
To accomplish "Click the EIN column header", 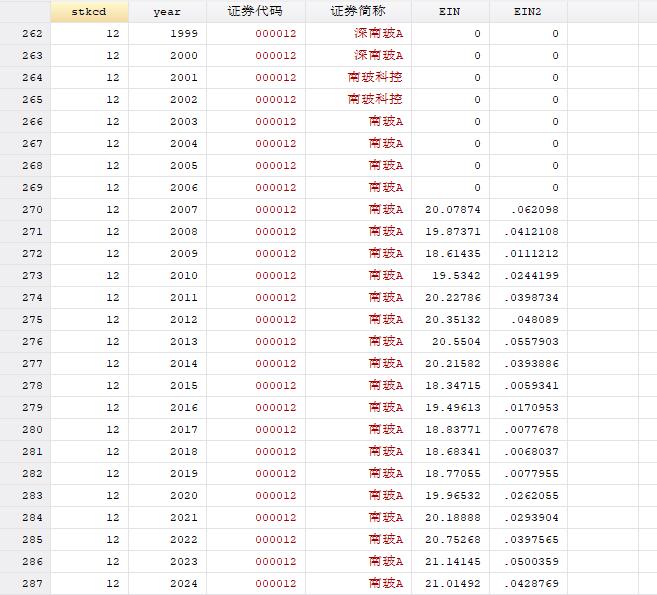I will (449, 12).
